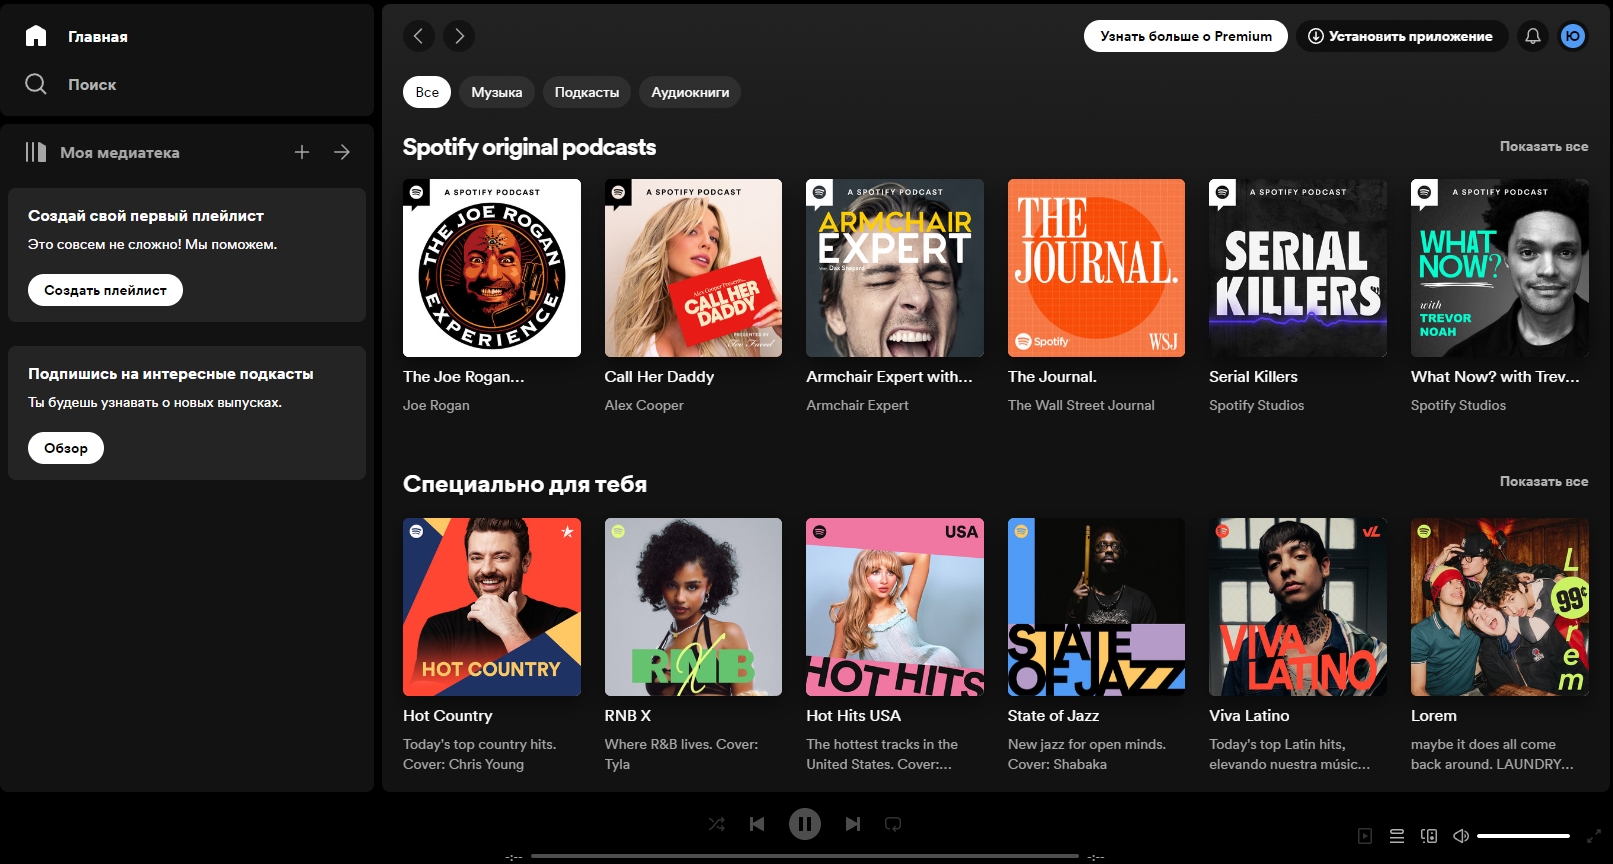Skip to the next track
Viewport: 1613px width, 864px height.
tap(853, 824)
